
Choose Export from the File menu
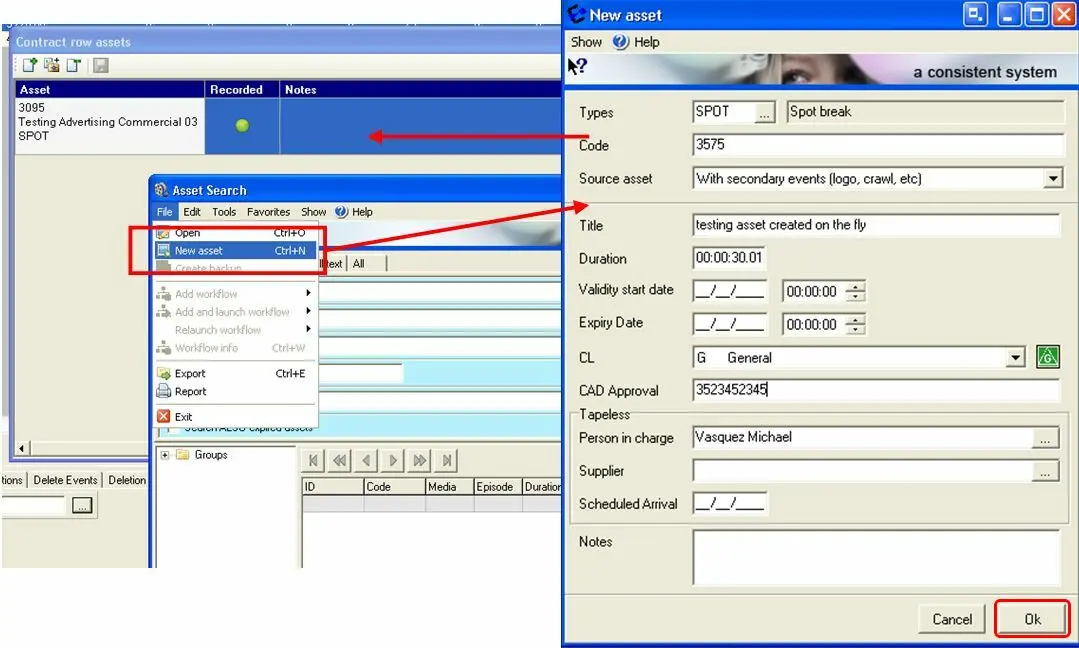pos(190,374)
